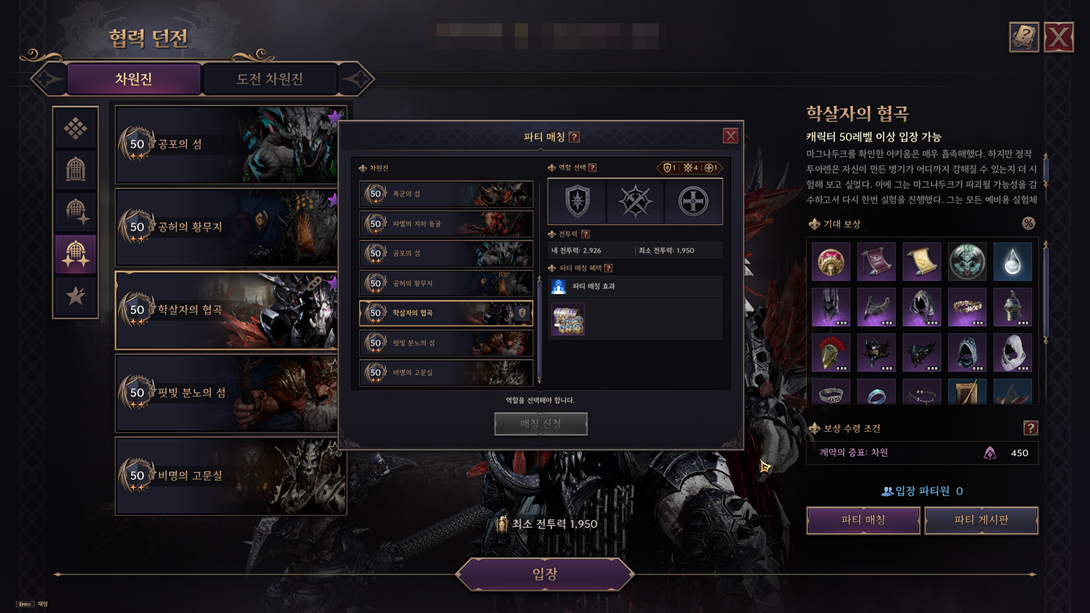
Task: Click the 입장 enter button
Action: [544, 574]
